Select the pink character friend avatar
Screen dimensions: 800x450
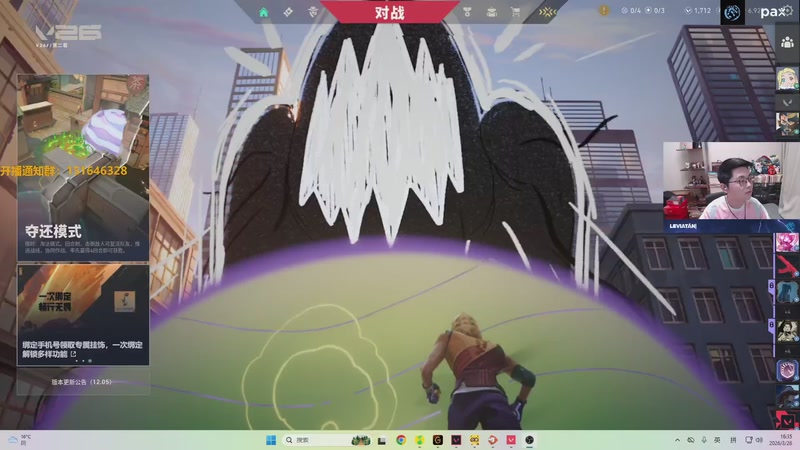tap(787, 242)
